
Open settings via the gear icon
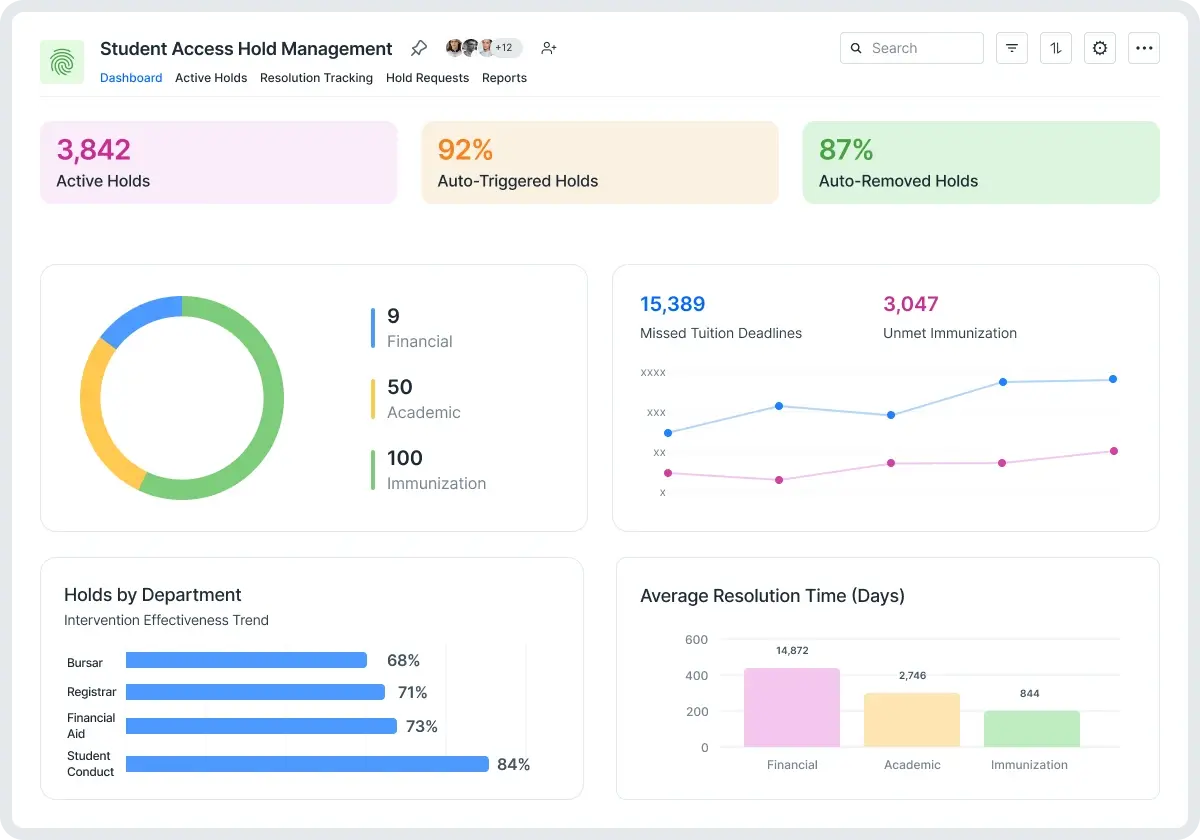(x=1100, y=48)
